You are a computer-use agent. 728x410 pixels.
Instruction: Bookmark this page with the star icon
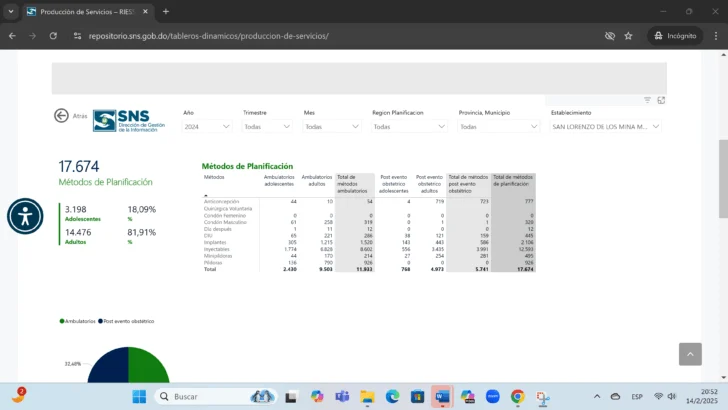(x=628, y=35)
